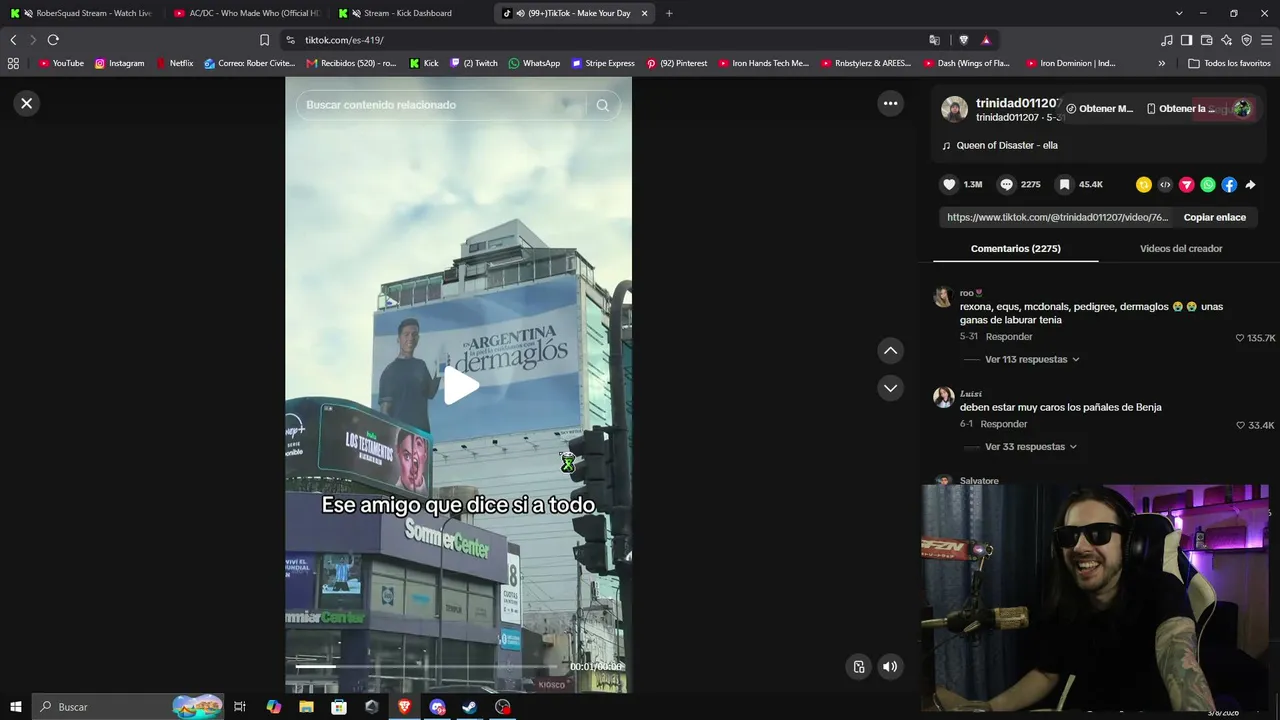The image size is (1280, 720).
Task: Reply to Luisi's comment with Responder
Action: [x=1004, y=424]
